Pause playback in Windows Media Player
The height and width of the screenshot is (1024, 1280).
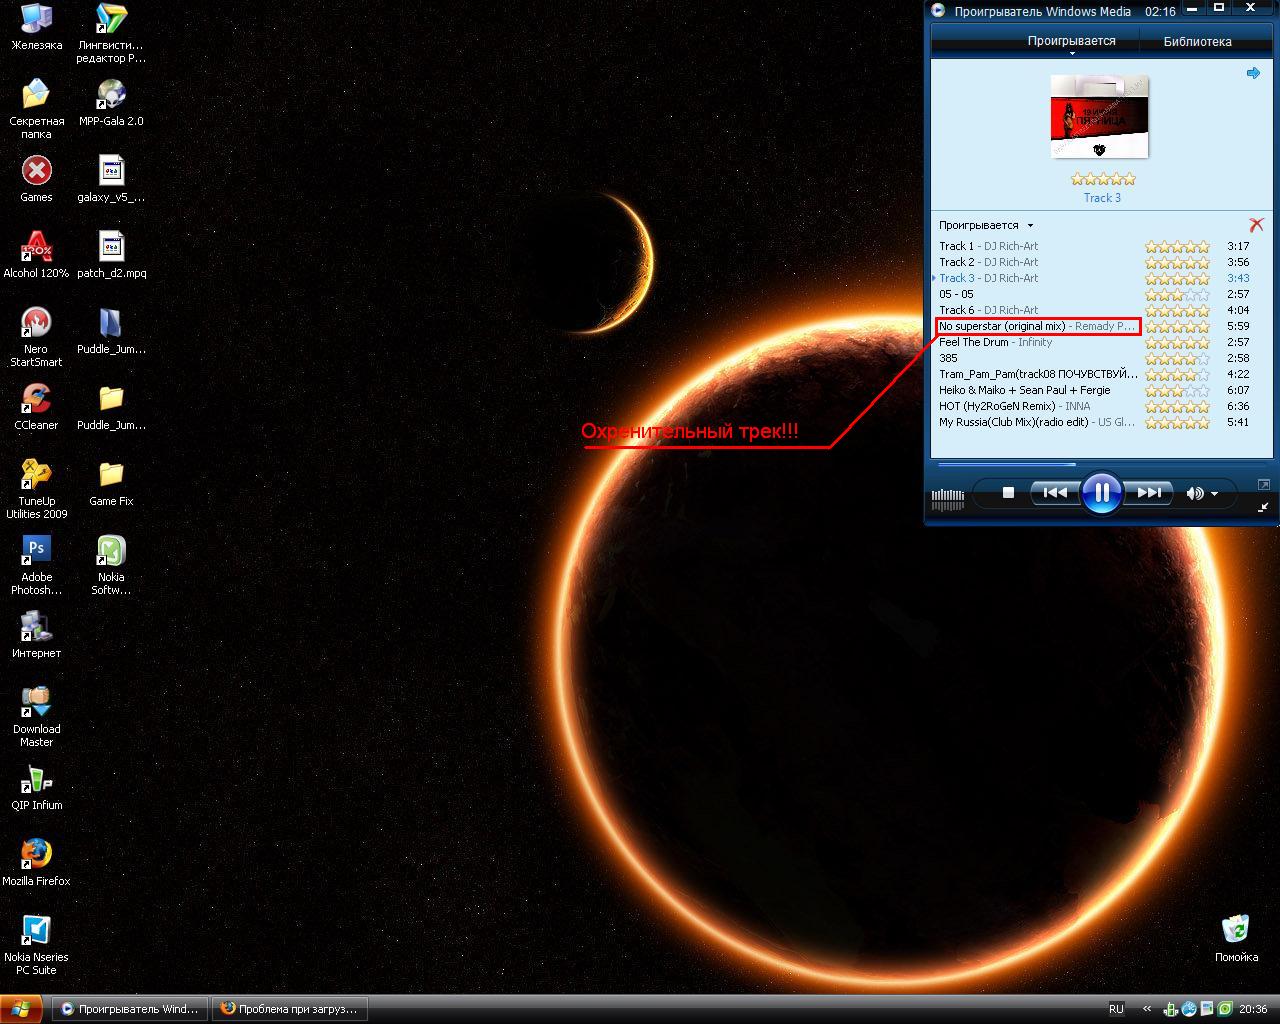point(1101,493)
